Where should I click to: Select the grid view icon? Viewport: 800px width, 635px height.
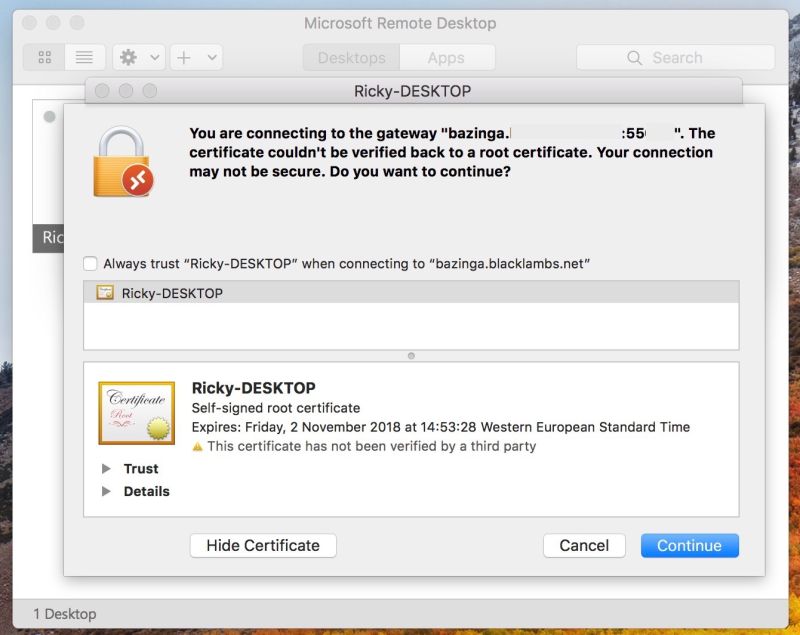tap(44, 57)
